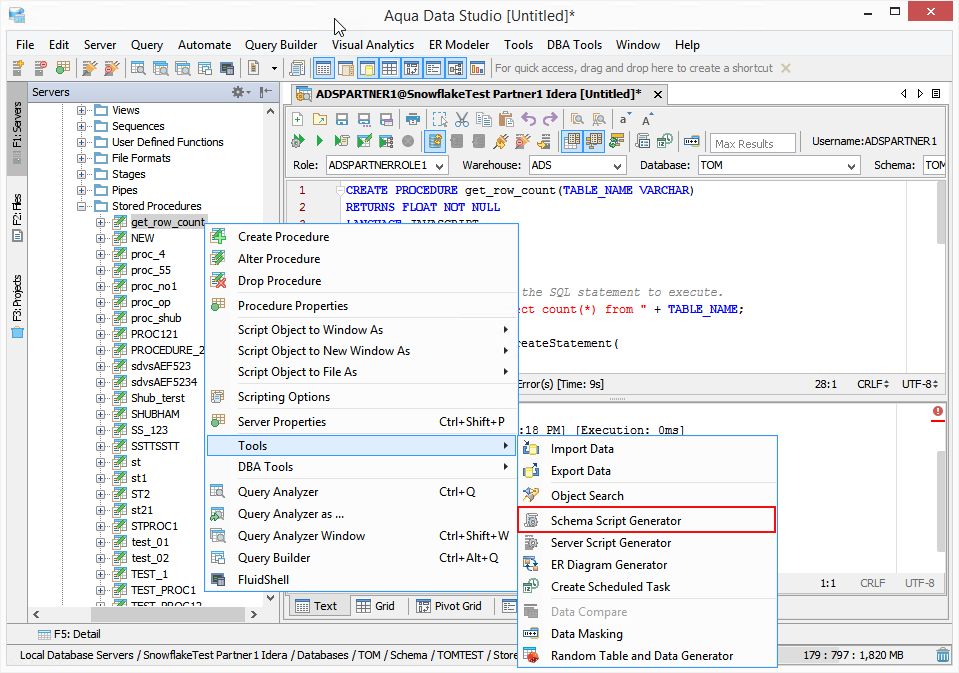Viewport: 959px width, 673px height.
Task: Click the Save floppy disk icon
Action: tap(341, 119)
